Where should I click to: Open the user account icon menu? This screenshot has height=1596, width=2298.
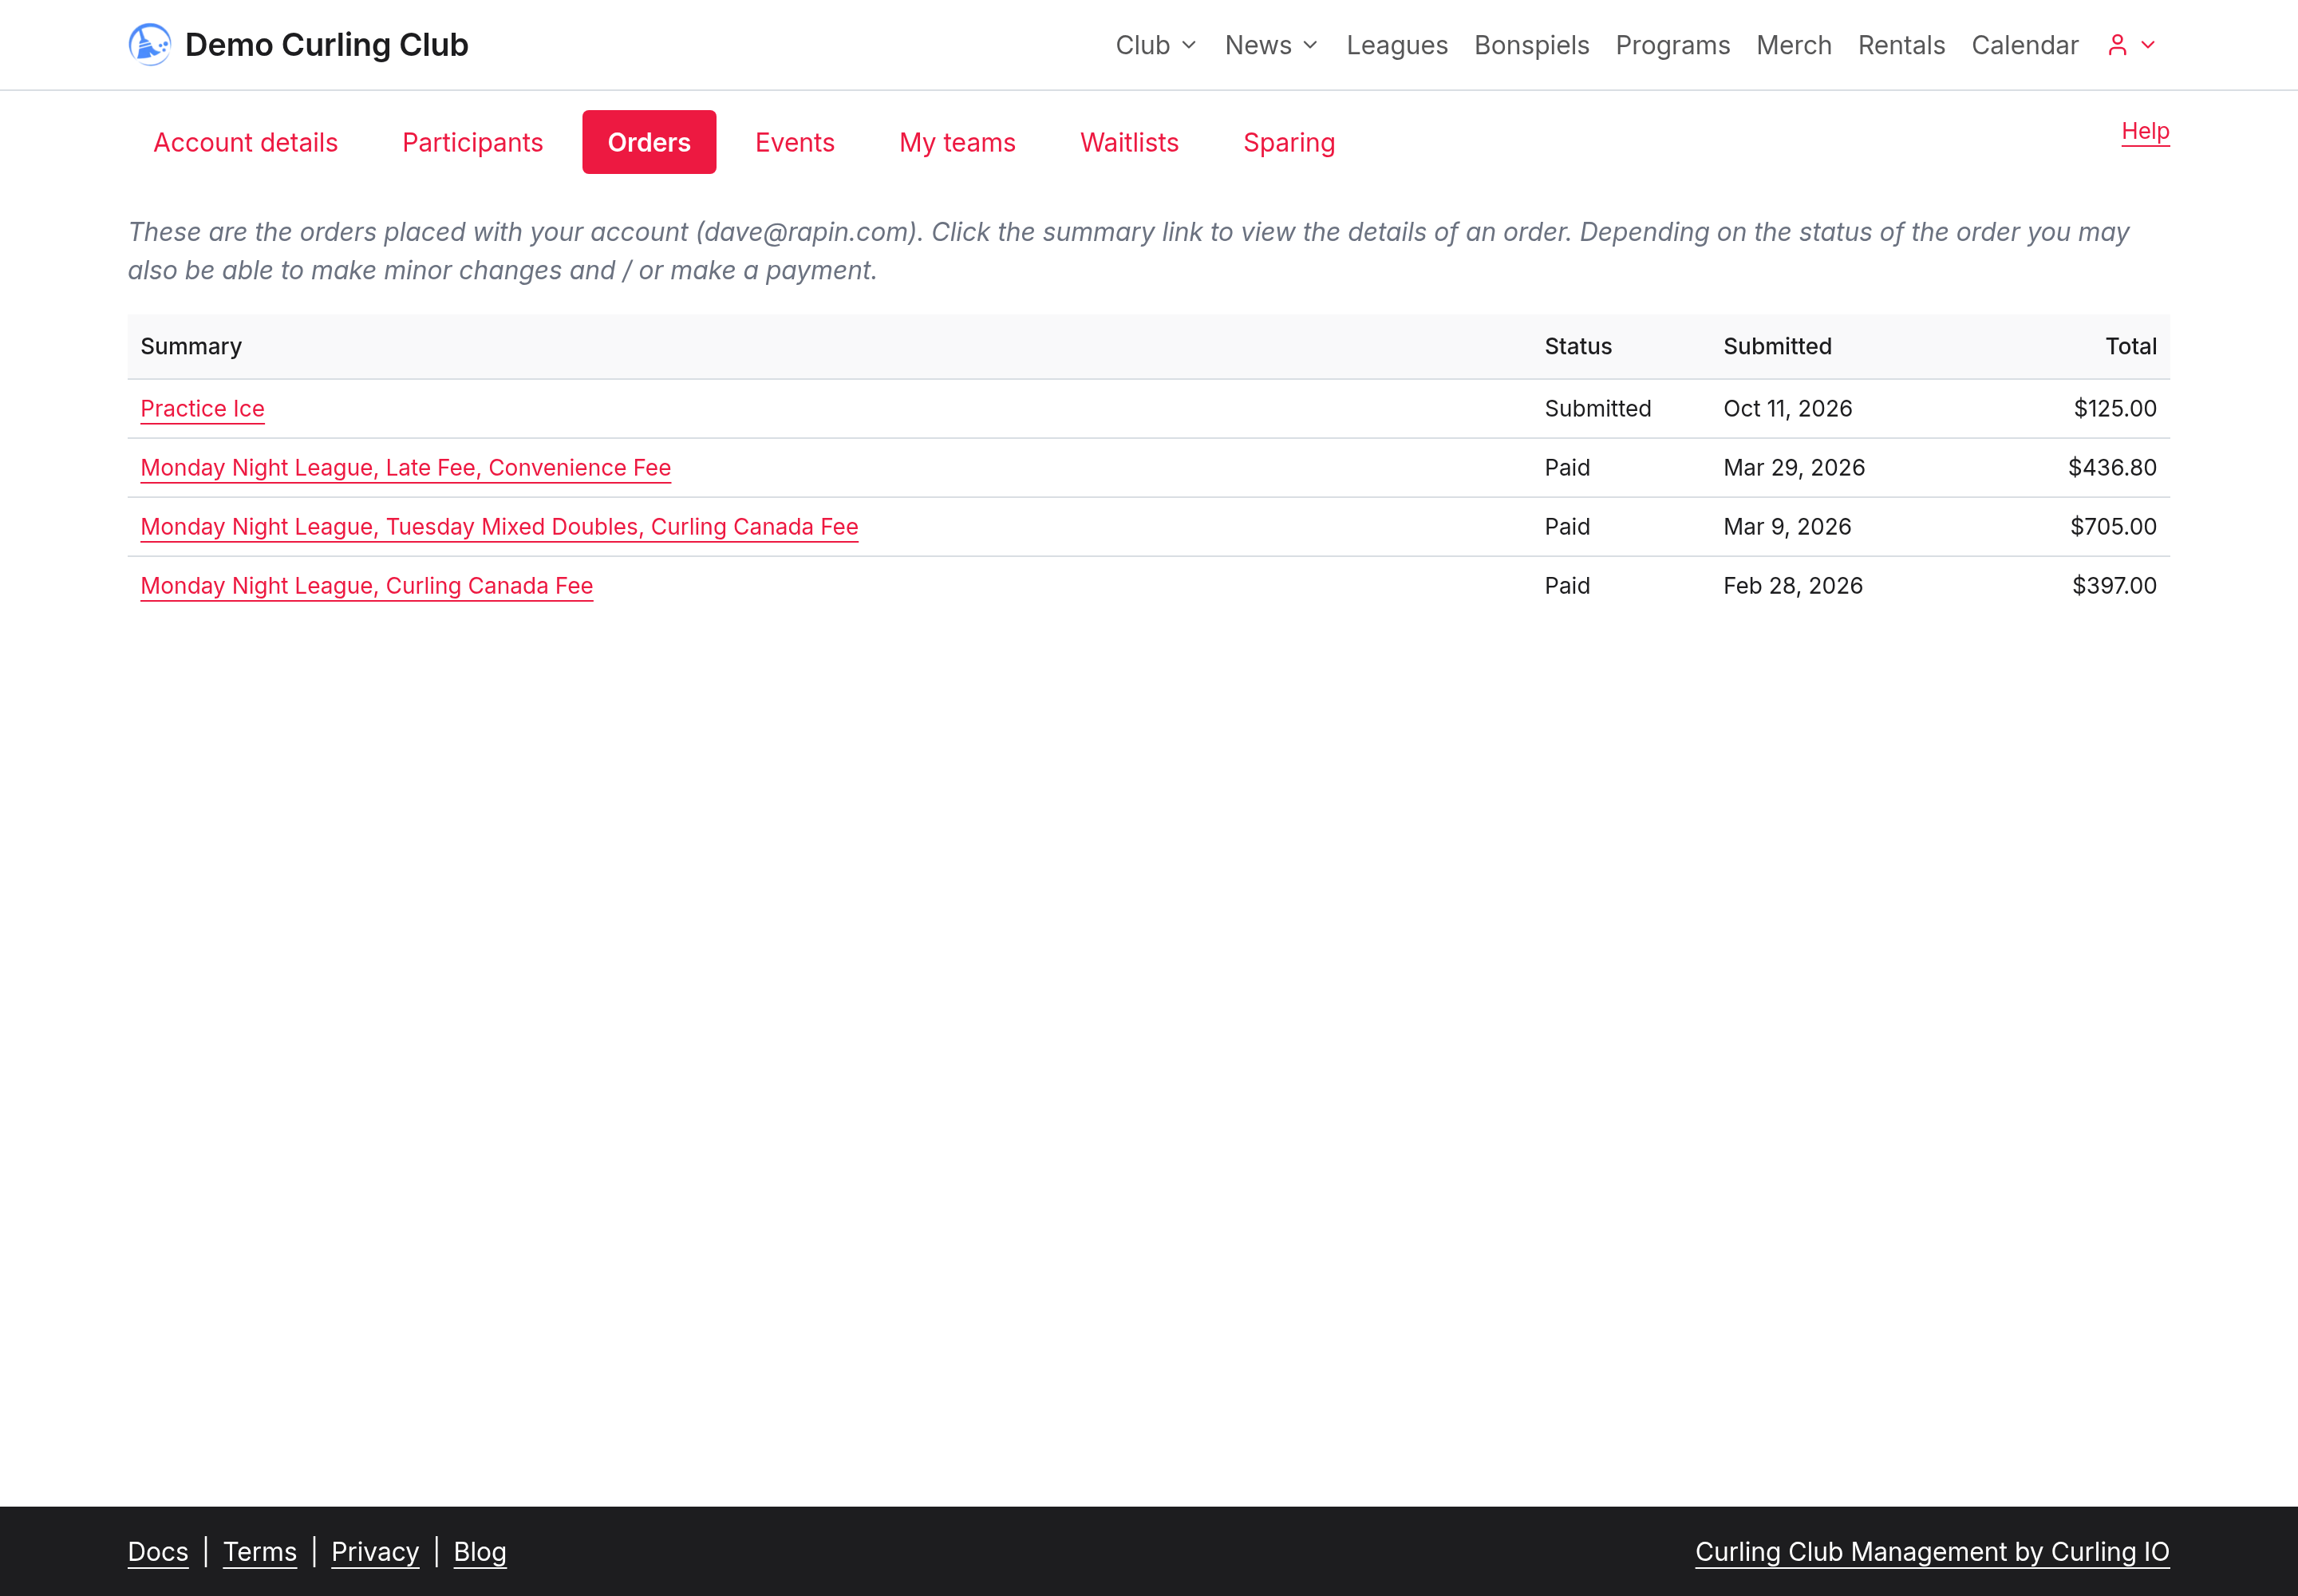2116,45
